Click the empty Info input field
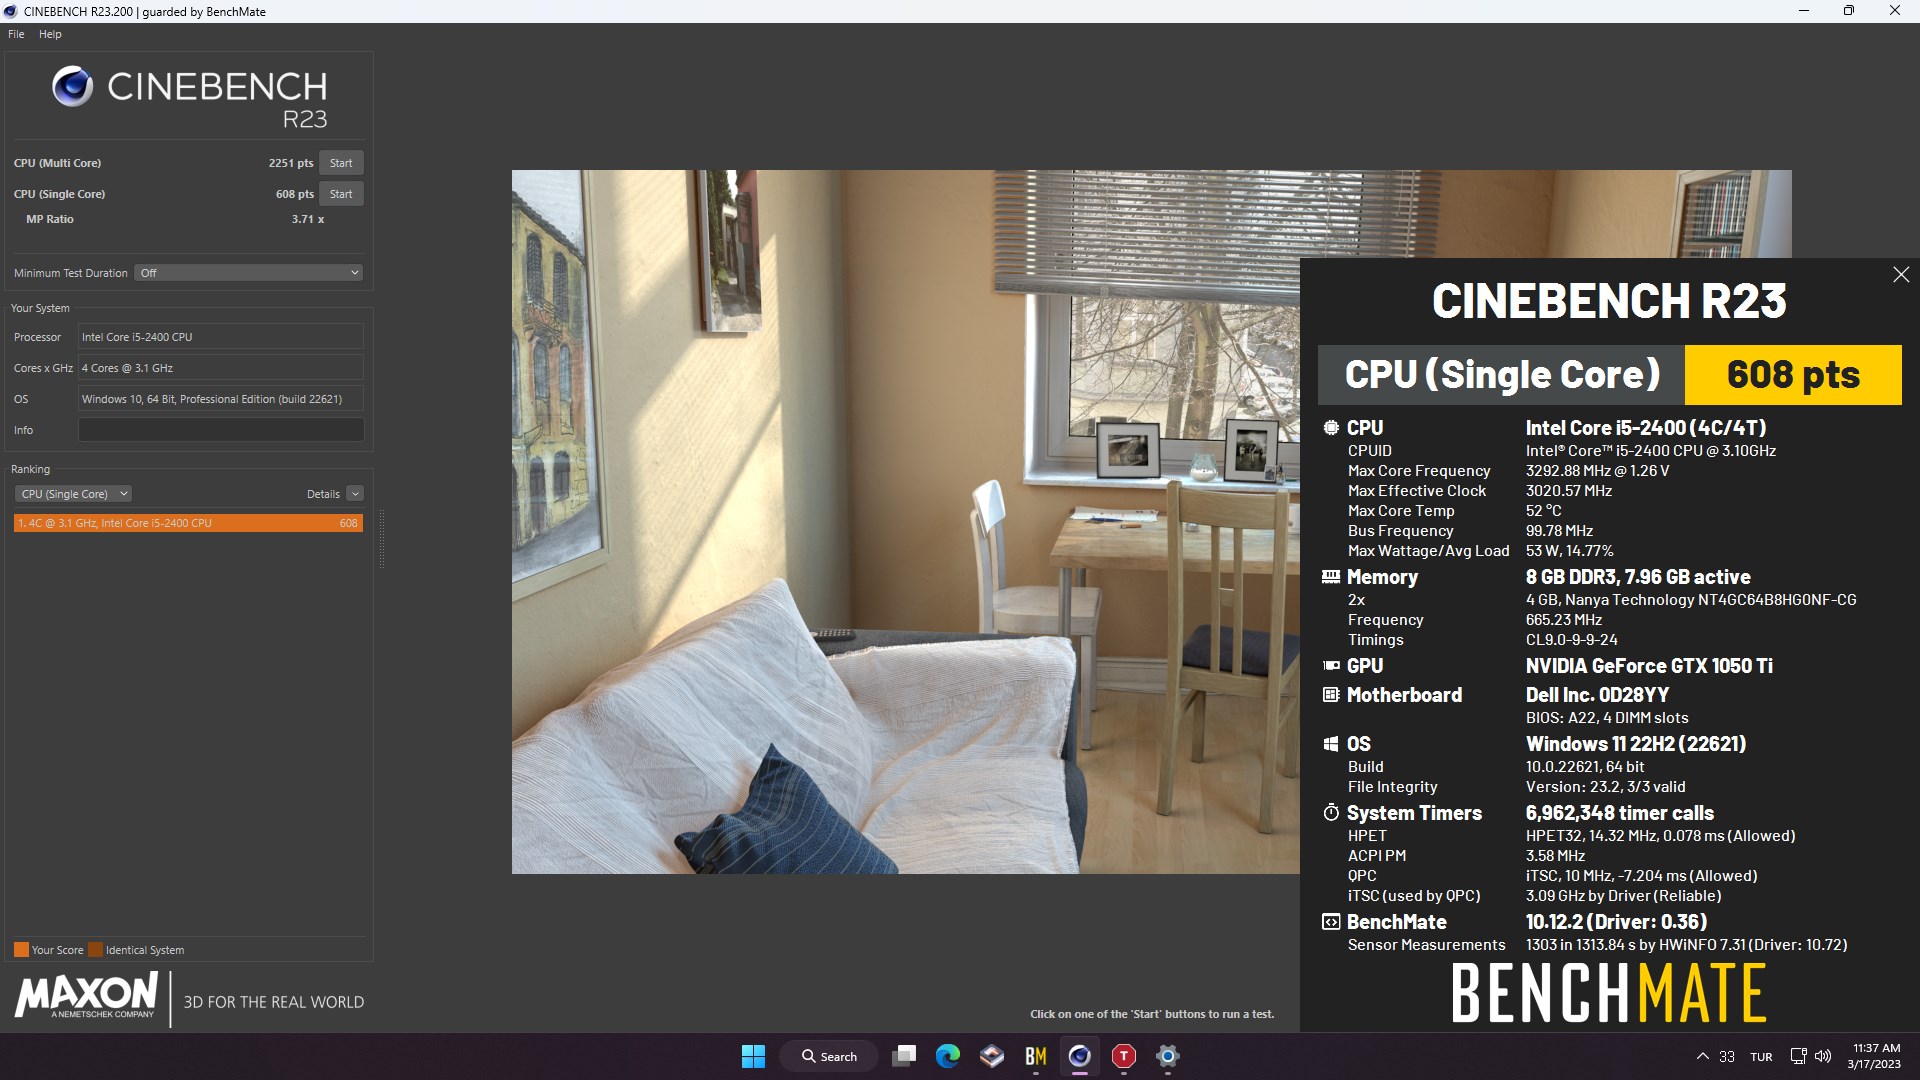 tap(221, 430)
